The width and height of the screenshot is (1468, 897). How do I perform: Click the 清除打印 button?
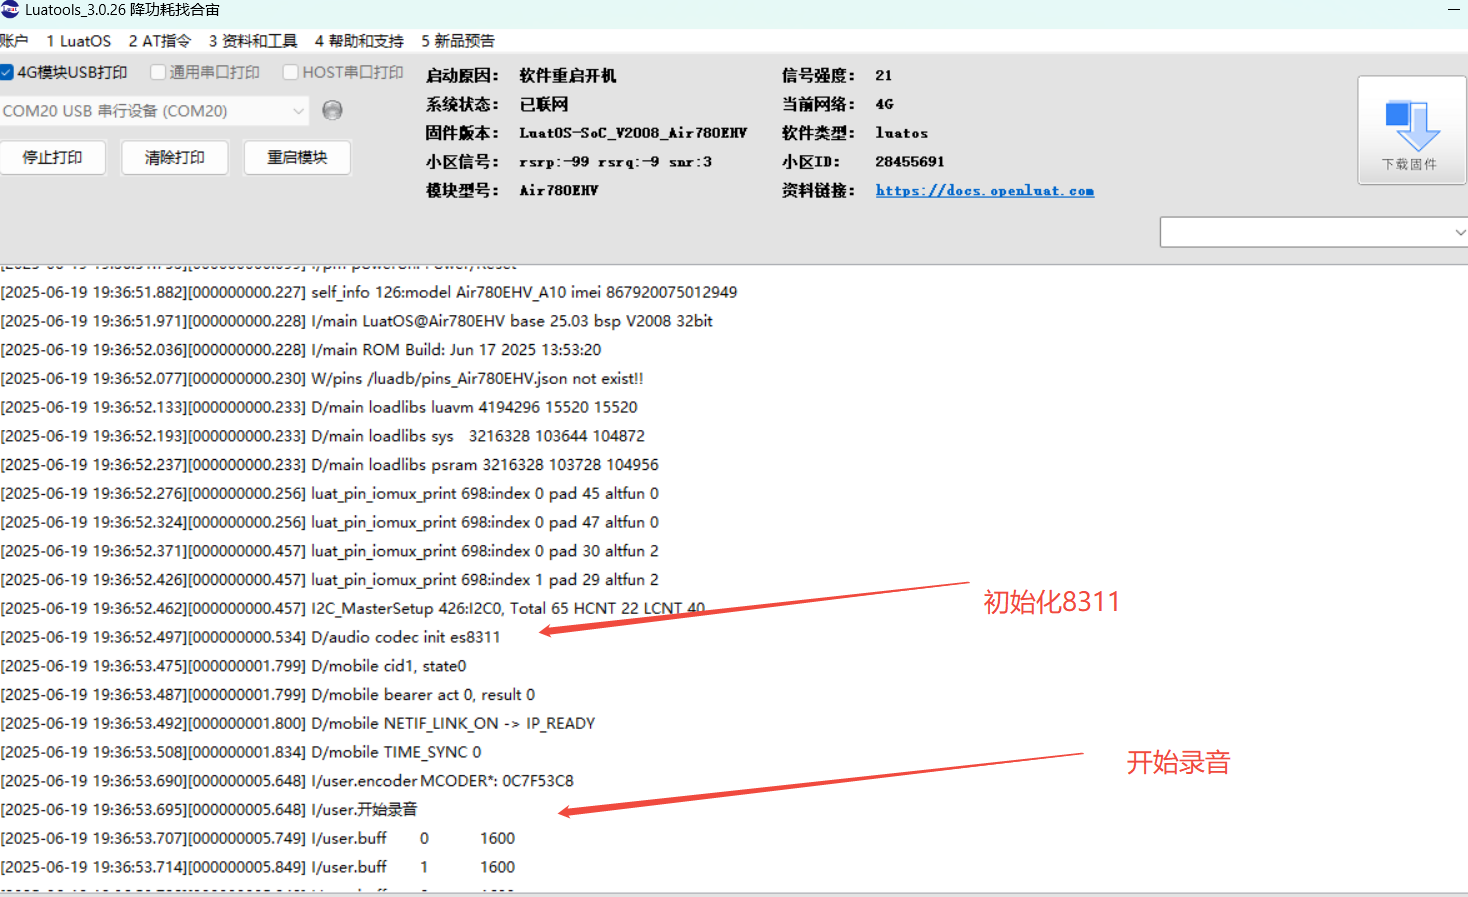coord(175,158)
